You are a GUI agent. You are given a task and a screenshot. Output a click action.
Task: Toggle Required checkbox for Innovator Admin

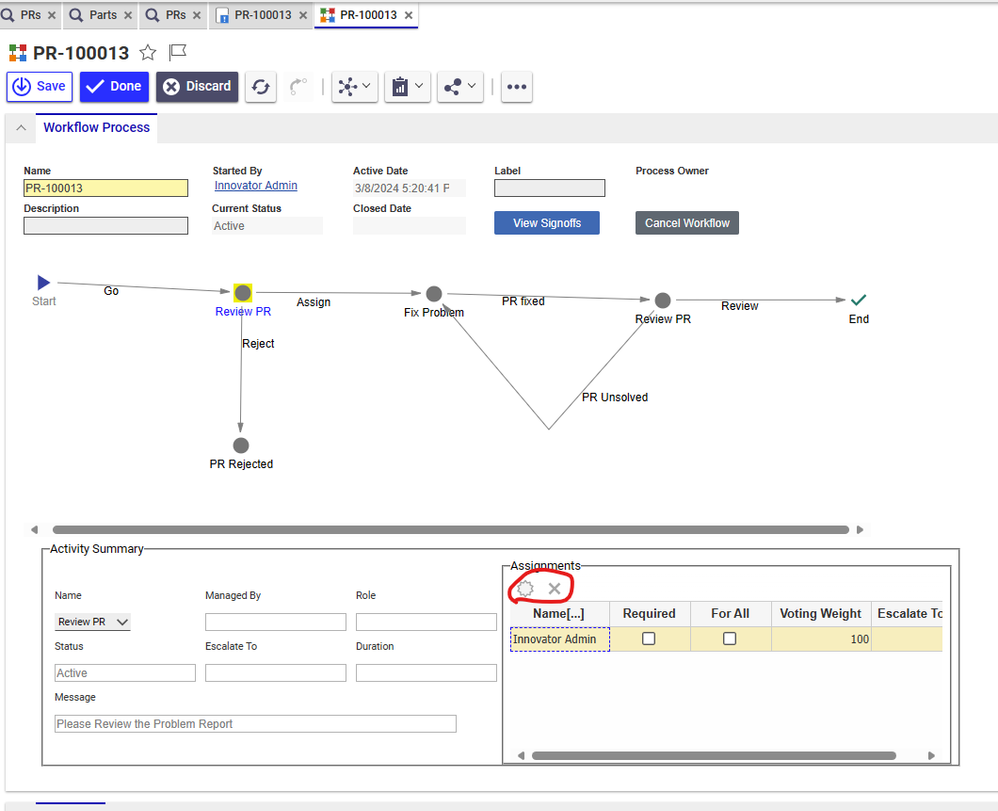[x=649, y=639]
